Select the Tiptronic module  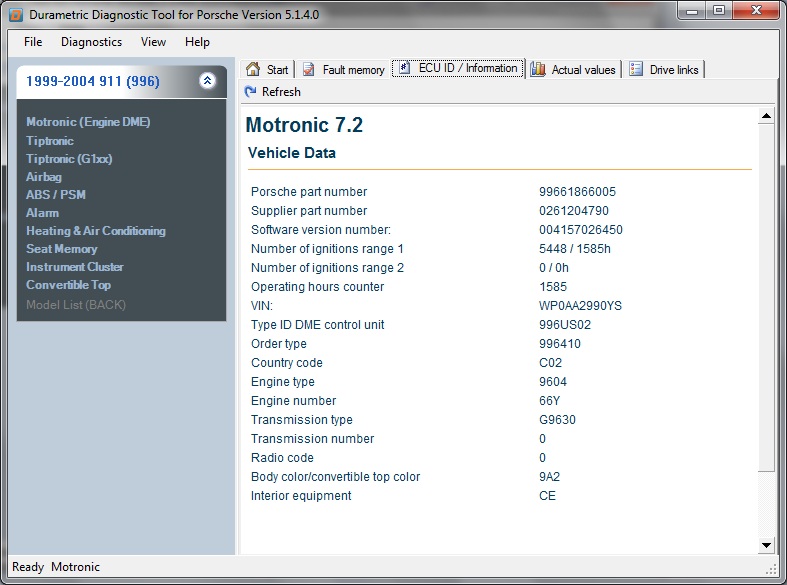coord(50,141)
